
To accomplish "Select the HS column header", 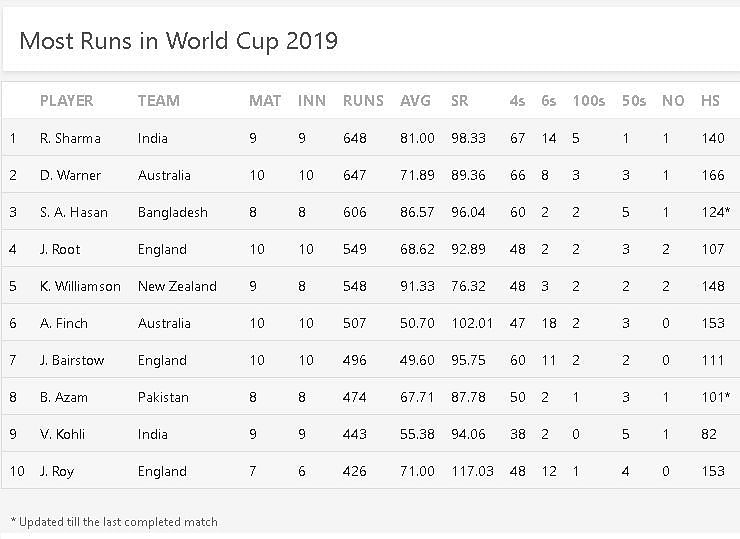I will point(710,101).
